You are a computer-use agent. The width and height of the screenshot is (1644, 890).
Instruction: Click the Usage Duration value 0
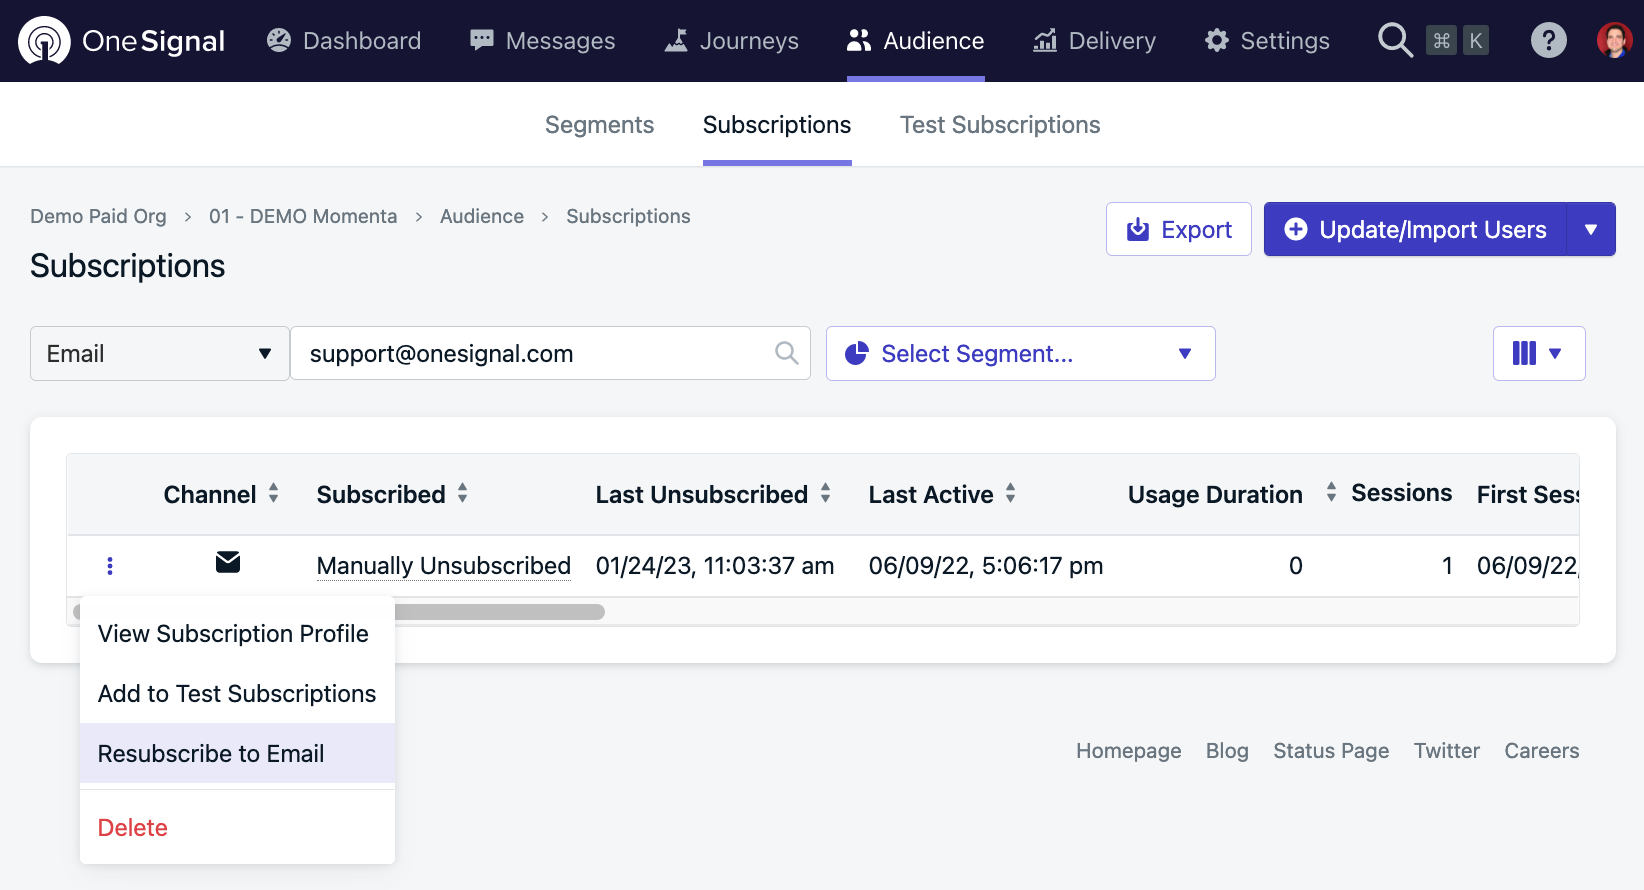tap(1296, 566)
